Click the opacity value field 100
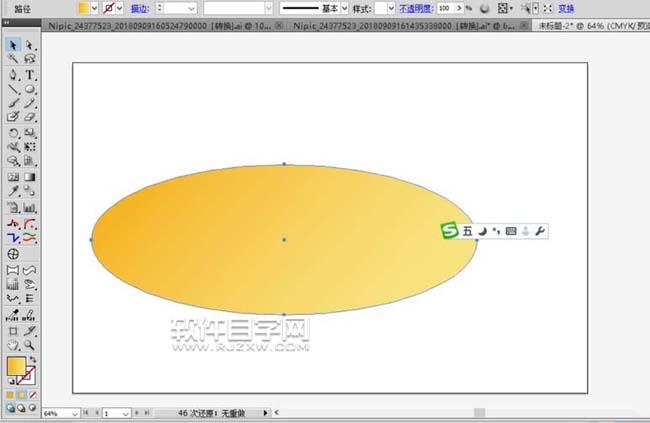650x423 pixels. 446,8
